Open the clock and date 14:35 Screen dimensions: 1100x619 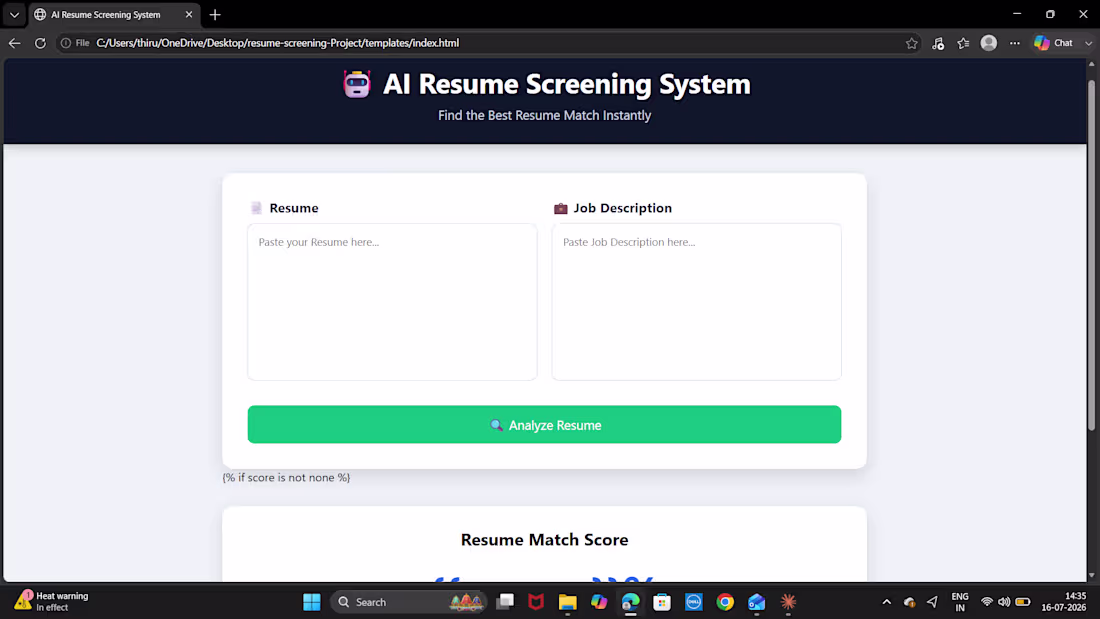(1064, 602)
